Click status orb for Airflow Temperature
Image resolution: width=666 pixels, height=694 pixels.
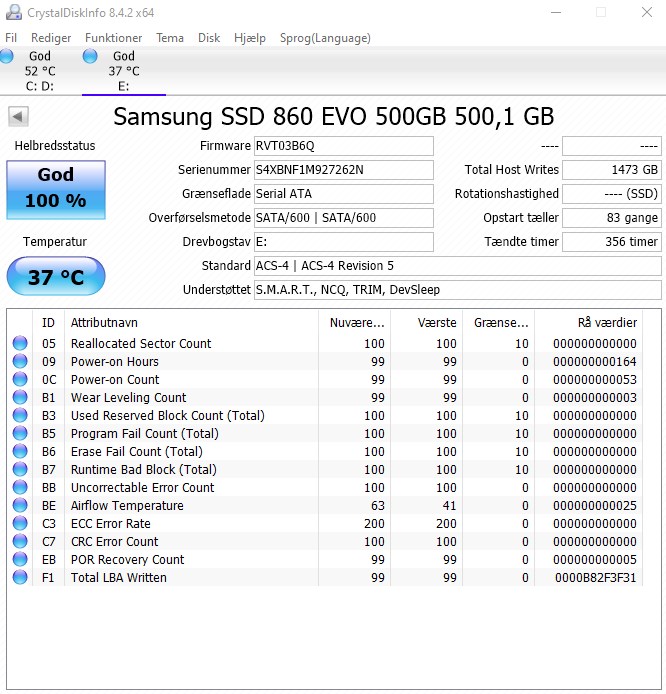(20, 505)
